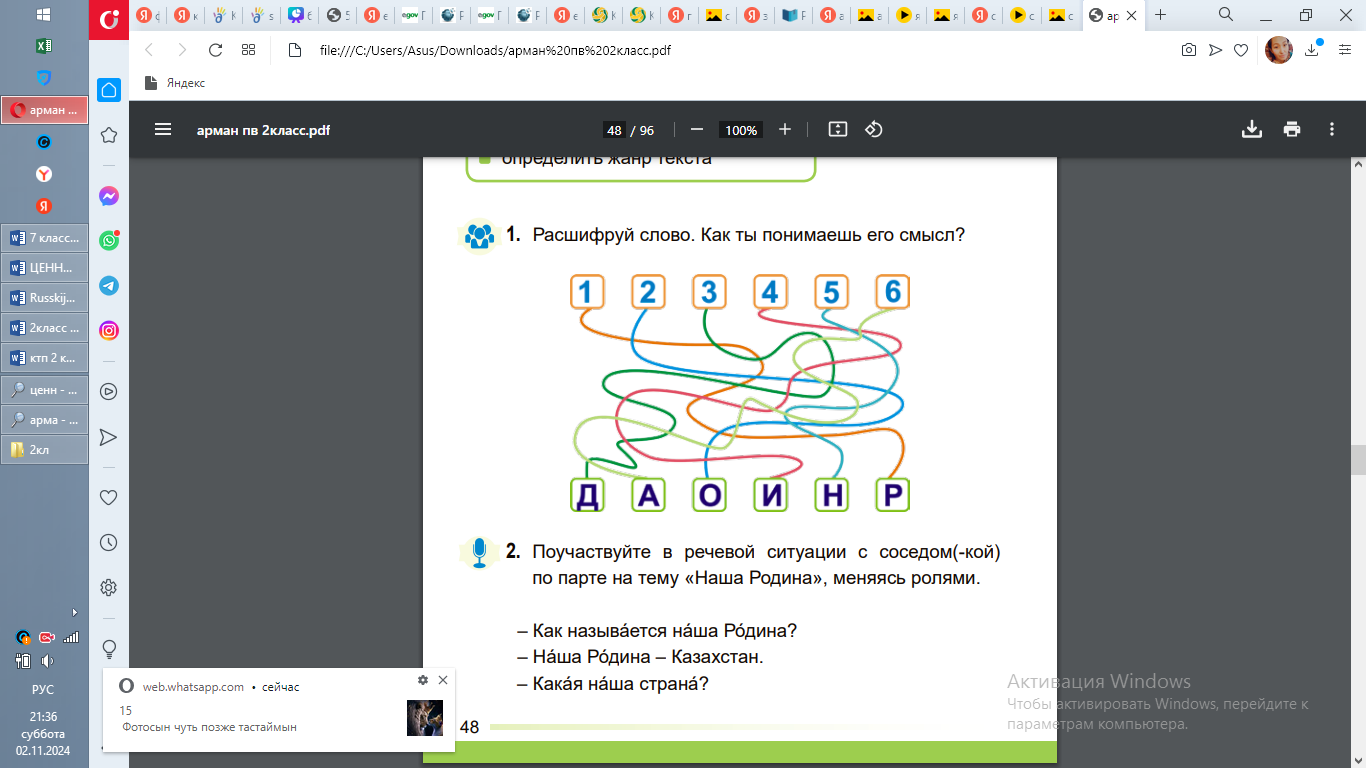Go forward to the next page
Screen dimensions: 1366x768
pyautogui.click(x=181, y=50)
